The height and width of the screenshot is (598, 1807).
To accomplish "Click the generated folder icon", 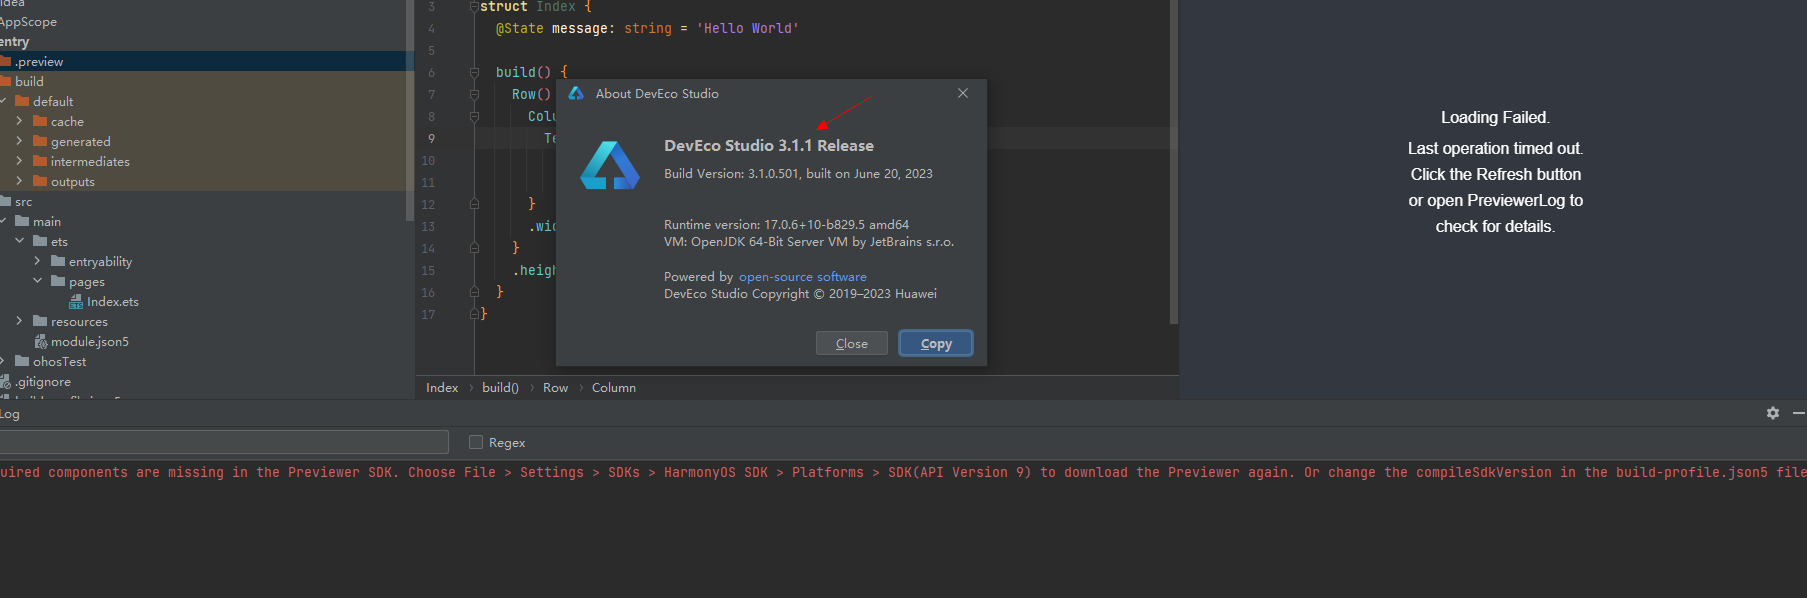I will tap(40, 141).
